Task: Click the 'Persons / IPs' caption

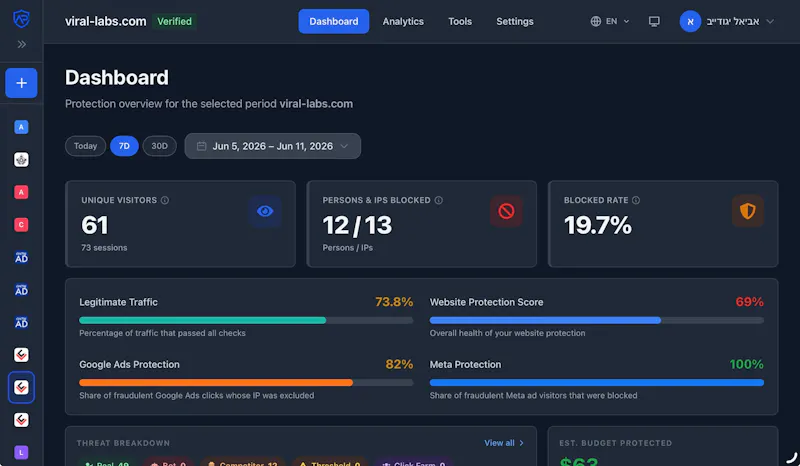Action: point(347,248)
